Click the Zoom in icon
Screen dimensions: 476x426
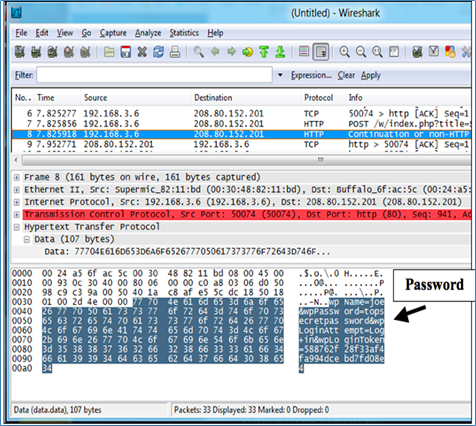344,52
